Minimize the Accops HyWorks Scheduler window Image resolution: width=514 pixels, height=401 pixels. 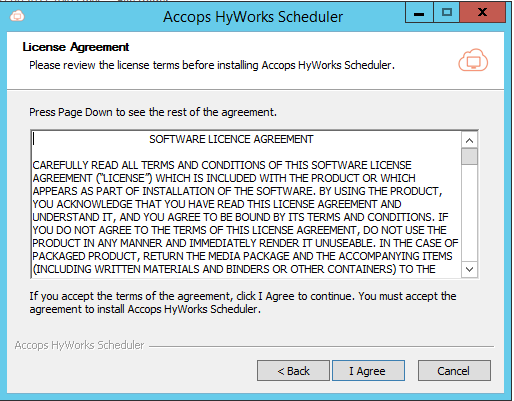[419, 13]
